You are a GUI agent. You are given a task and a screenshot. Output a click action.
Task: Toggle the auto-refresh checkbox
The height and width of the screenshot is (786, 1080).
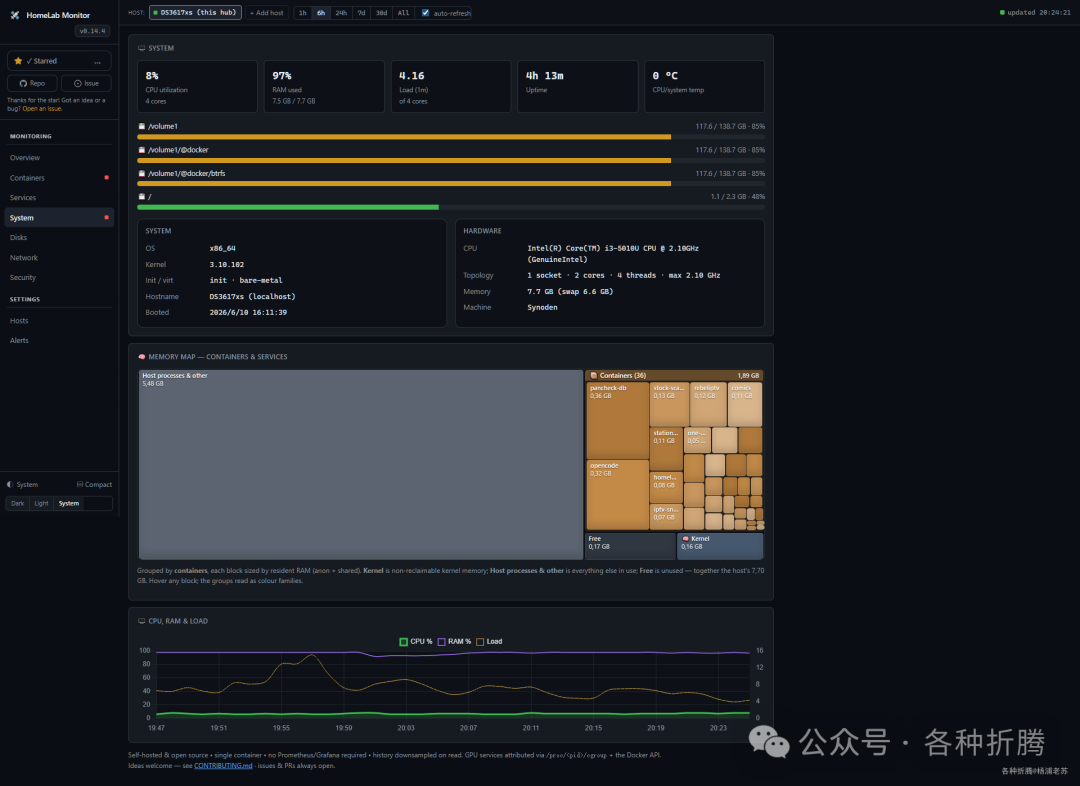tap(426, 12)
